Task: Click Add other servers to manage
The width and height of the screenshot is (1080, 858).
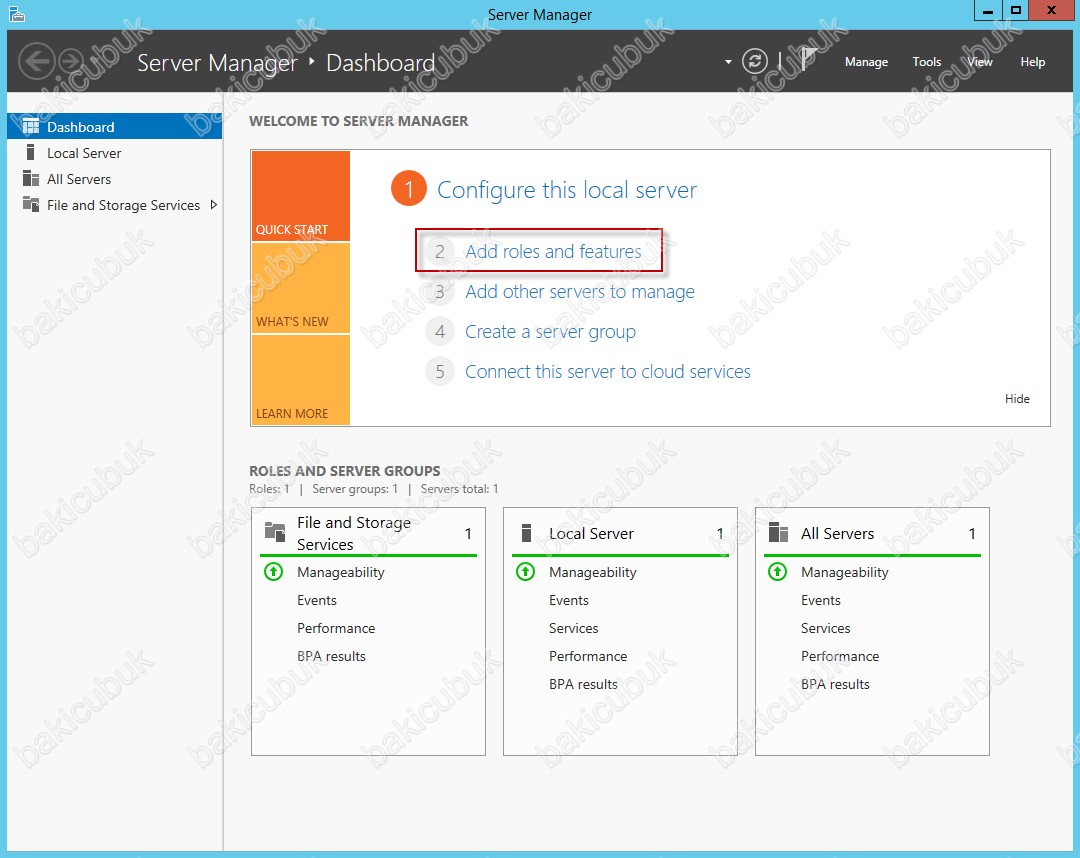Action: [580, 292]
